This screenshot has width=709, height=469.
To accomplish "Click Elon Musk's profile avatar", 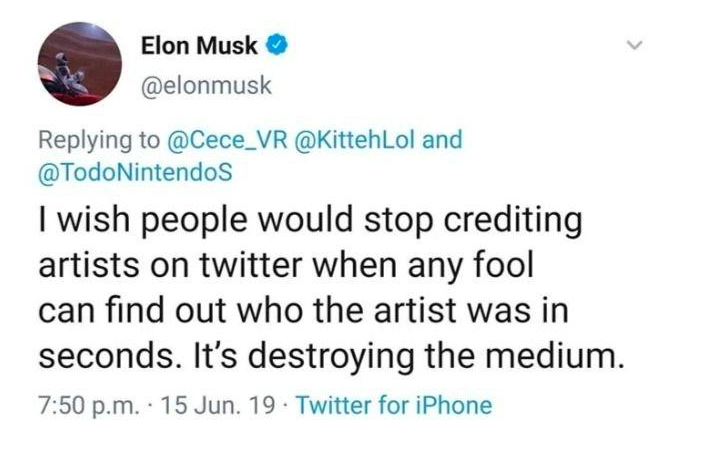I will 80,63.
